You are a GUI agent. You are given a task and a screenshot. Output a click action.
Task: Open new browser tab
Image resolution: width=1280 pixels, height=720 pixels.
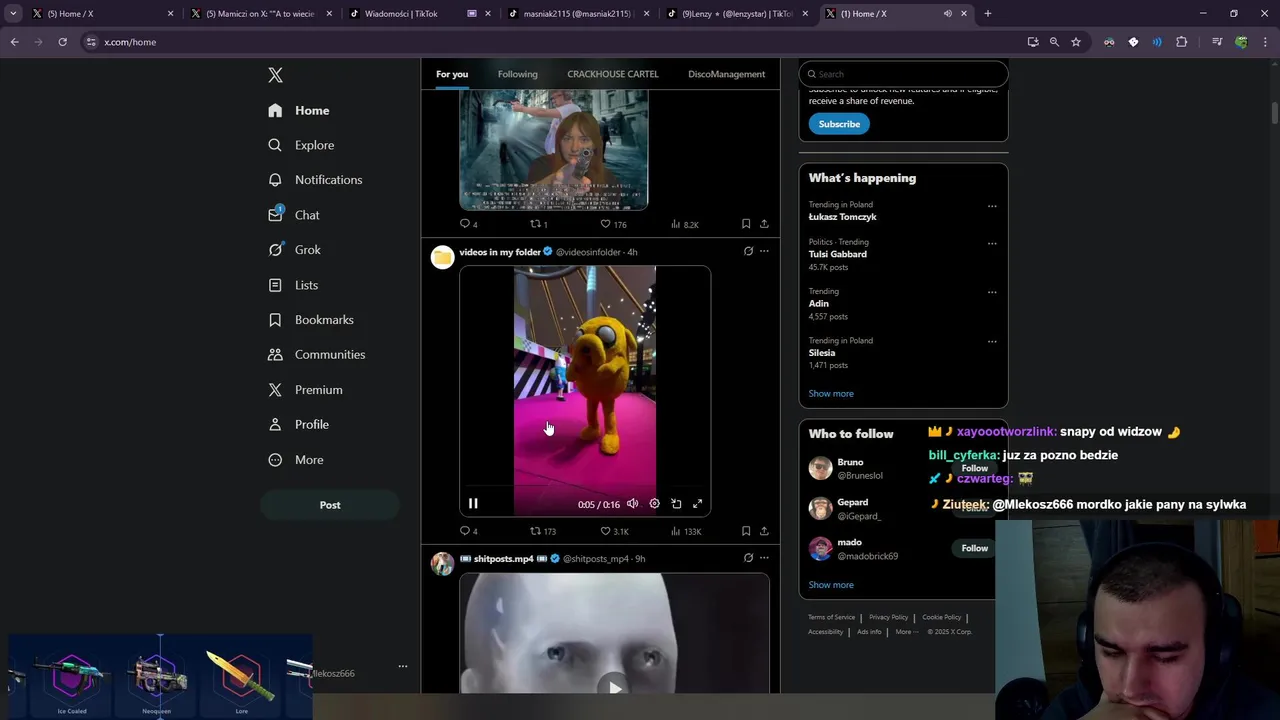[988, 13]
